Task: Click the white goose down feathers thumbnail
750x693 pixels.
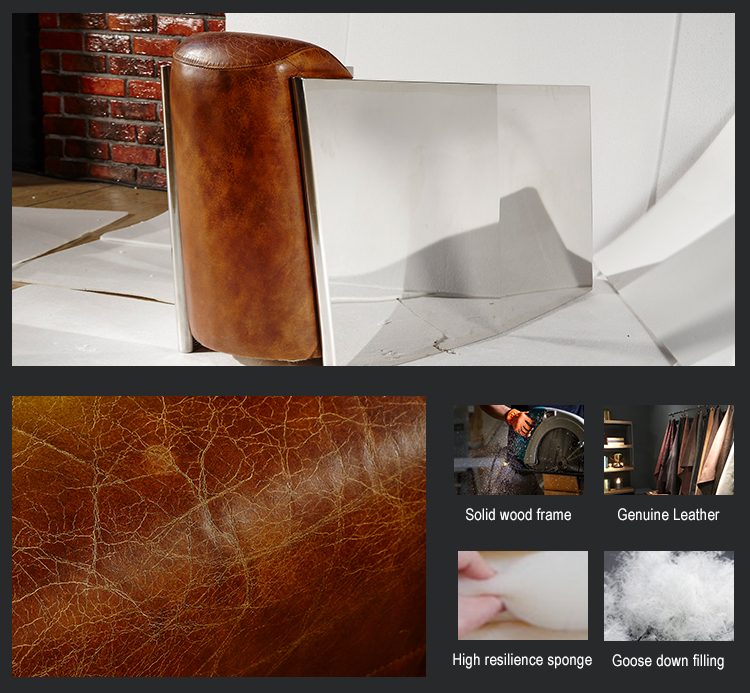Action: (669, 595)
